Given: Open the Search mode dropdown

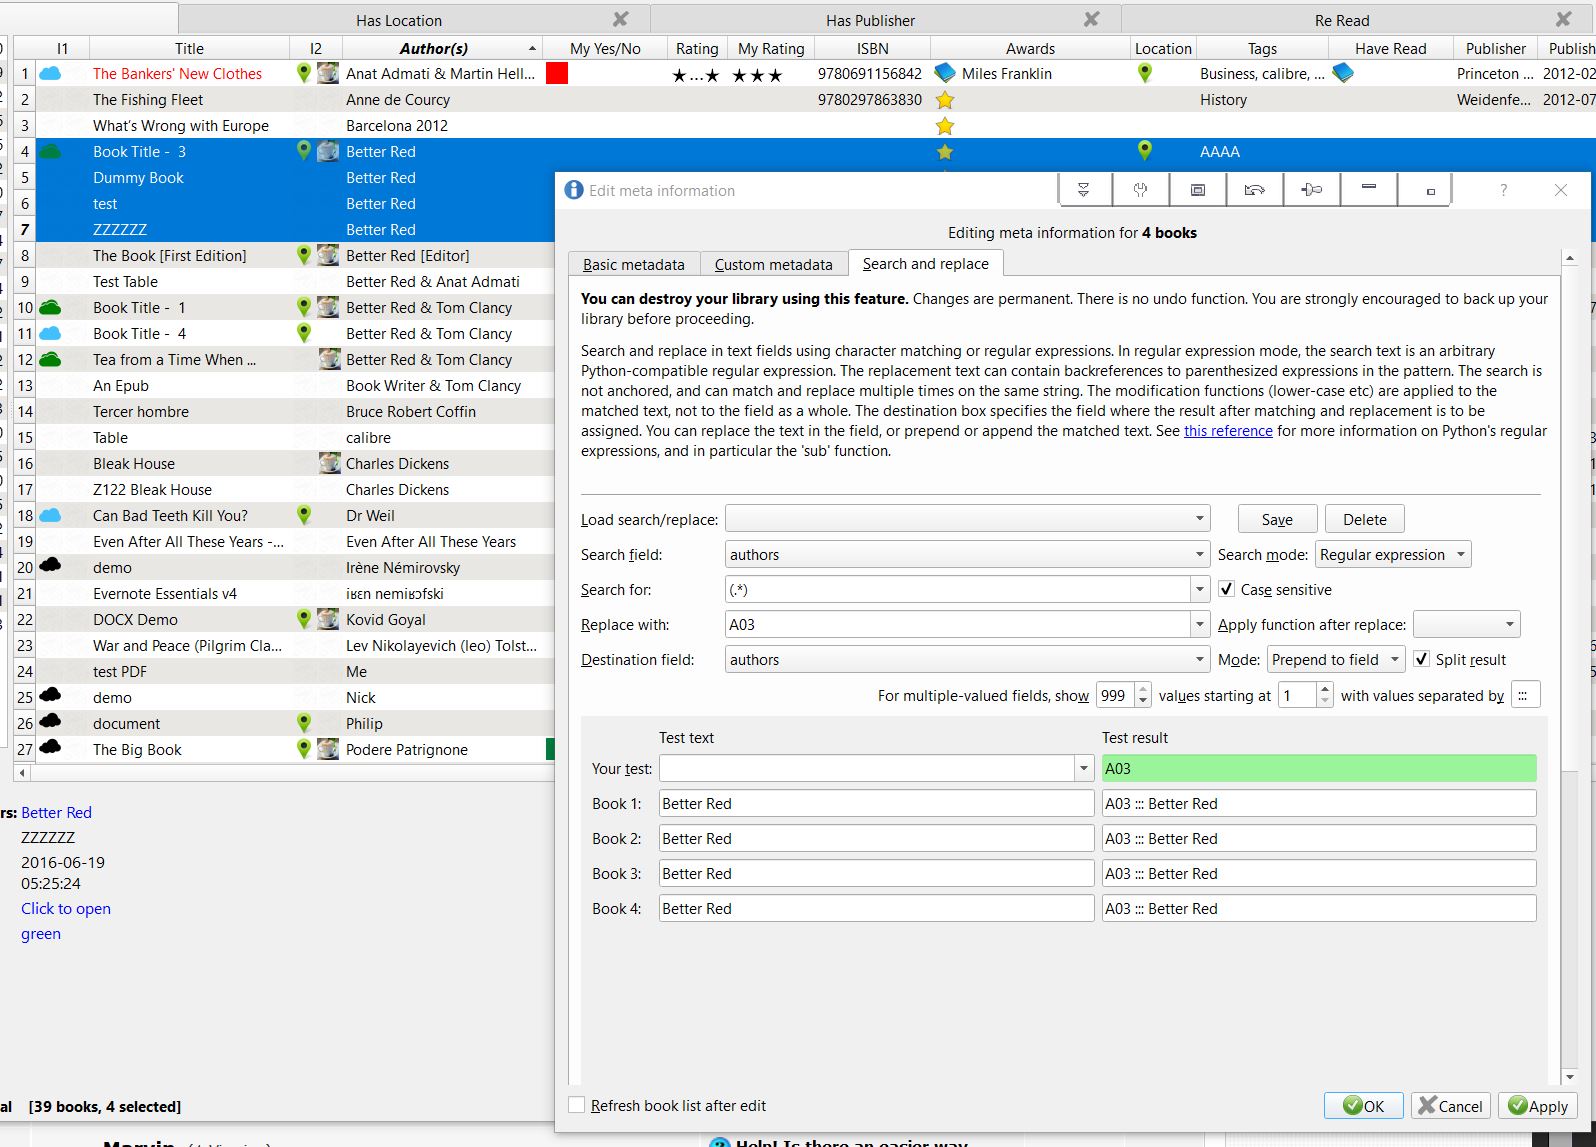Looking at the screenshot, I should tap(1393, 555).
